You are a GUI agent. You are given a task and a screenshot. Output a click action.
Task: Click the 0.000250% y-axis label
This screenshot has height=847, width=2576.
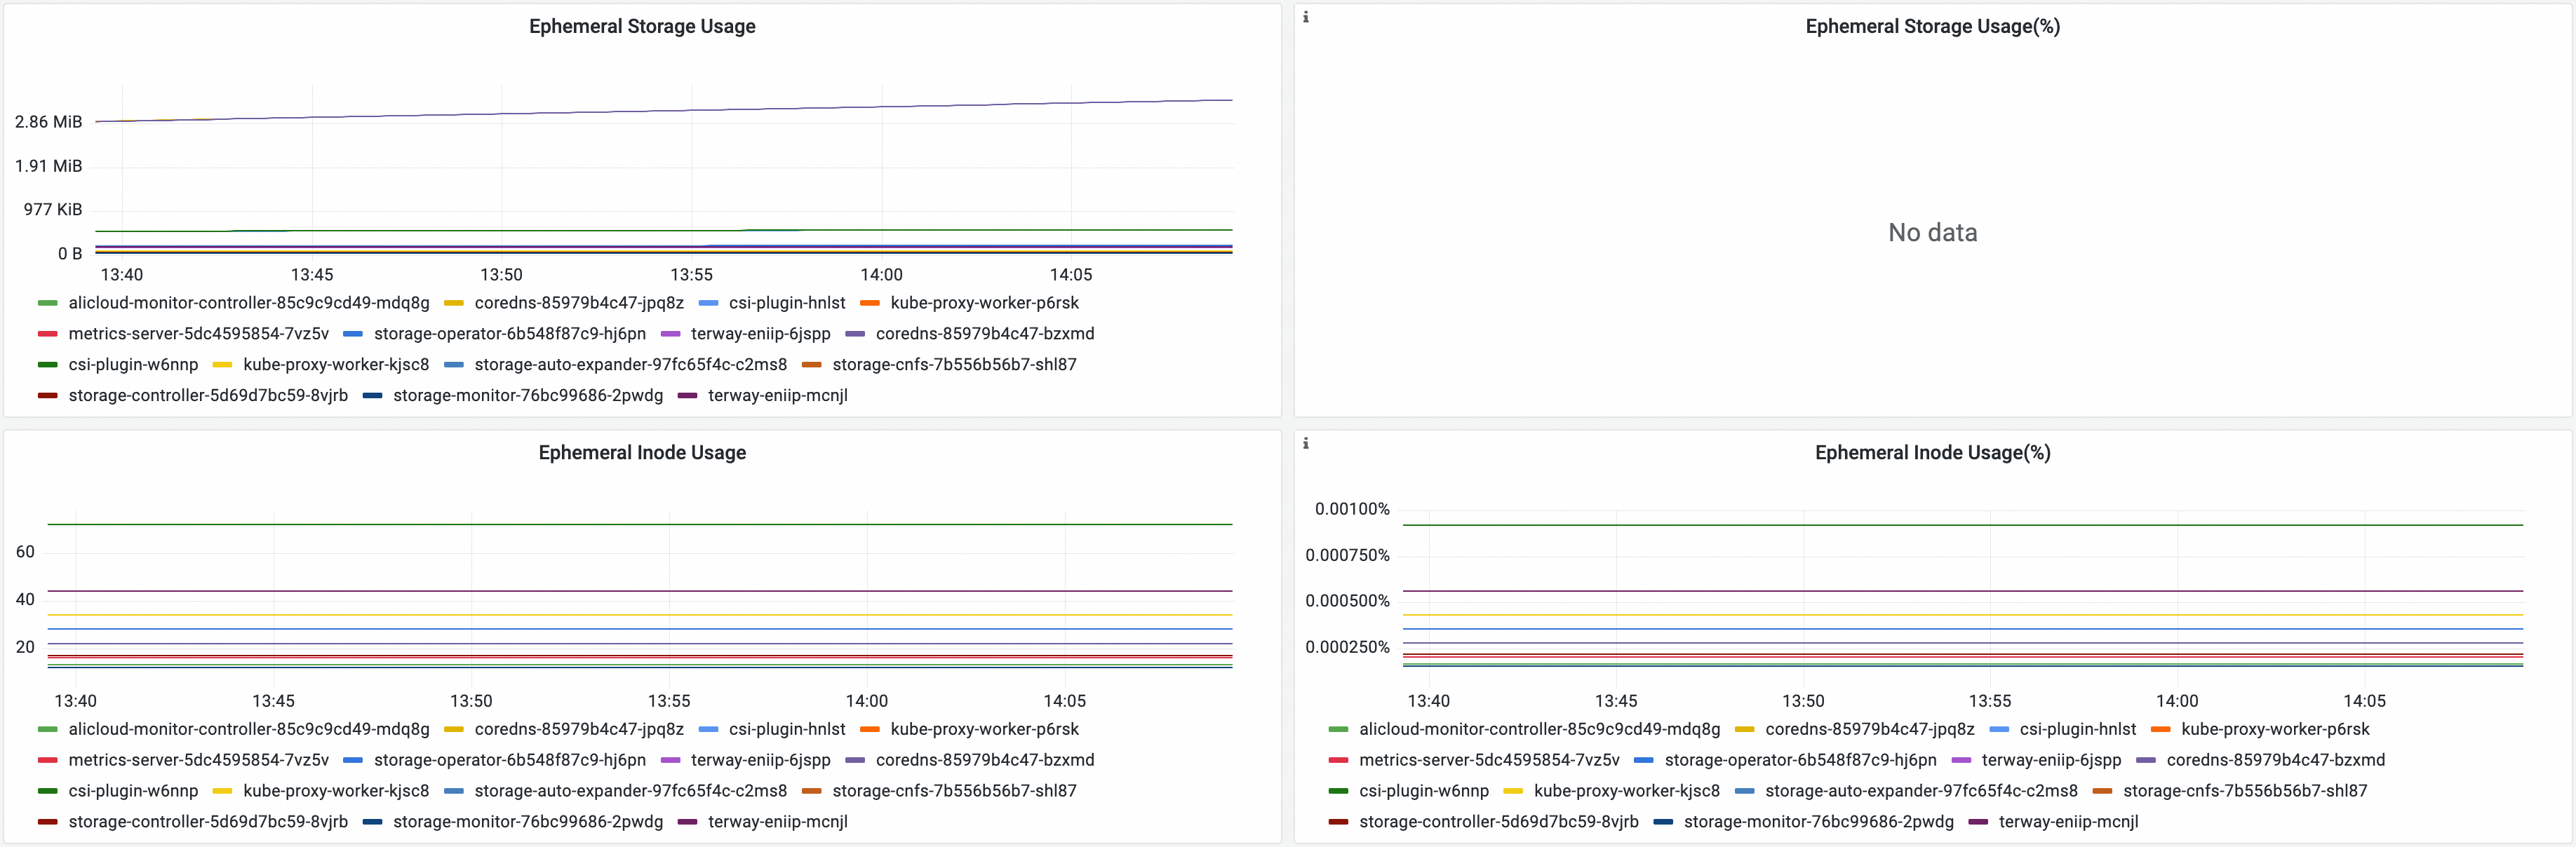tap(1347, 647)
